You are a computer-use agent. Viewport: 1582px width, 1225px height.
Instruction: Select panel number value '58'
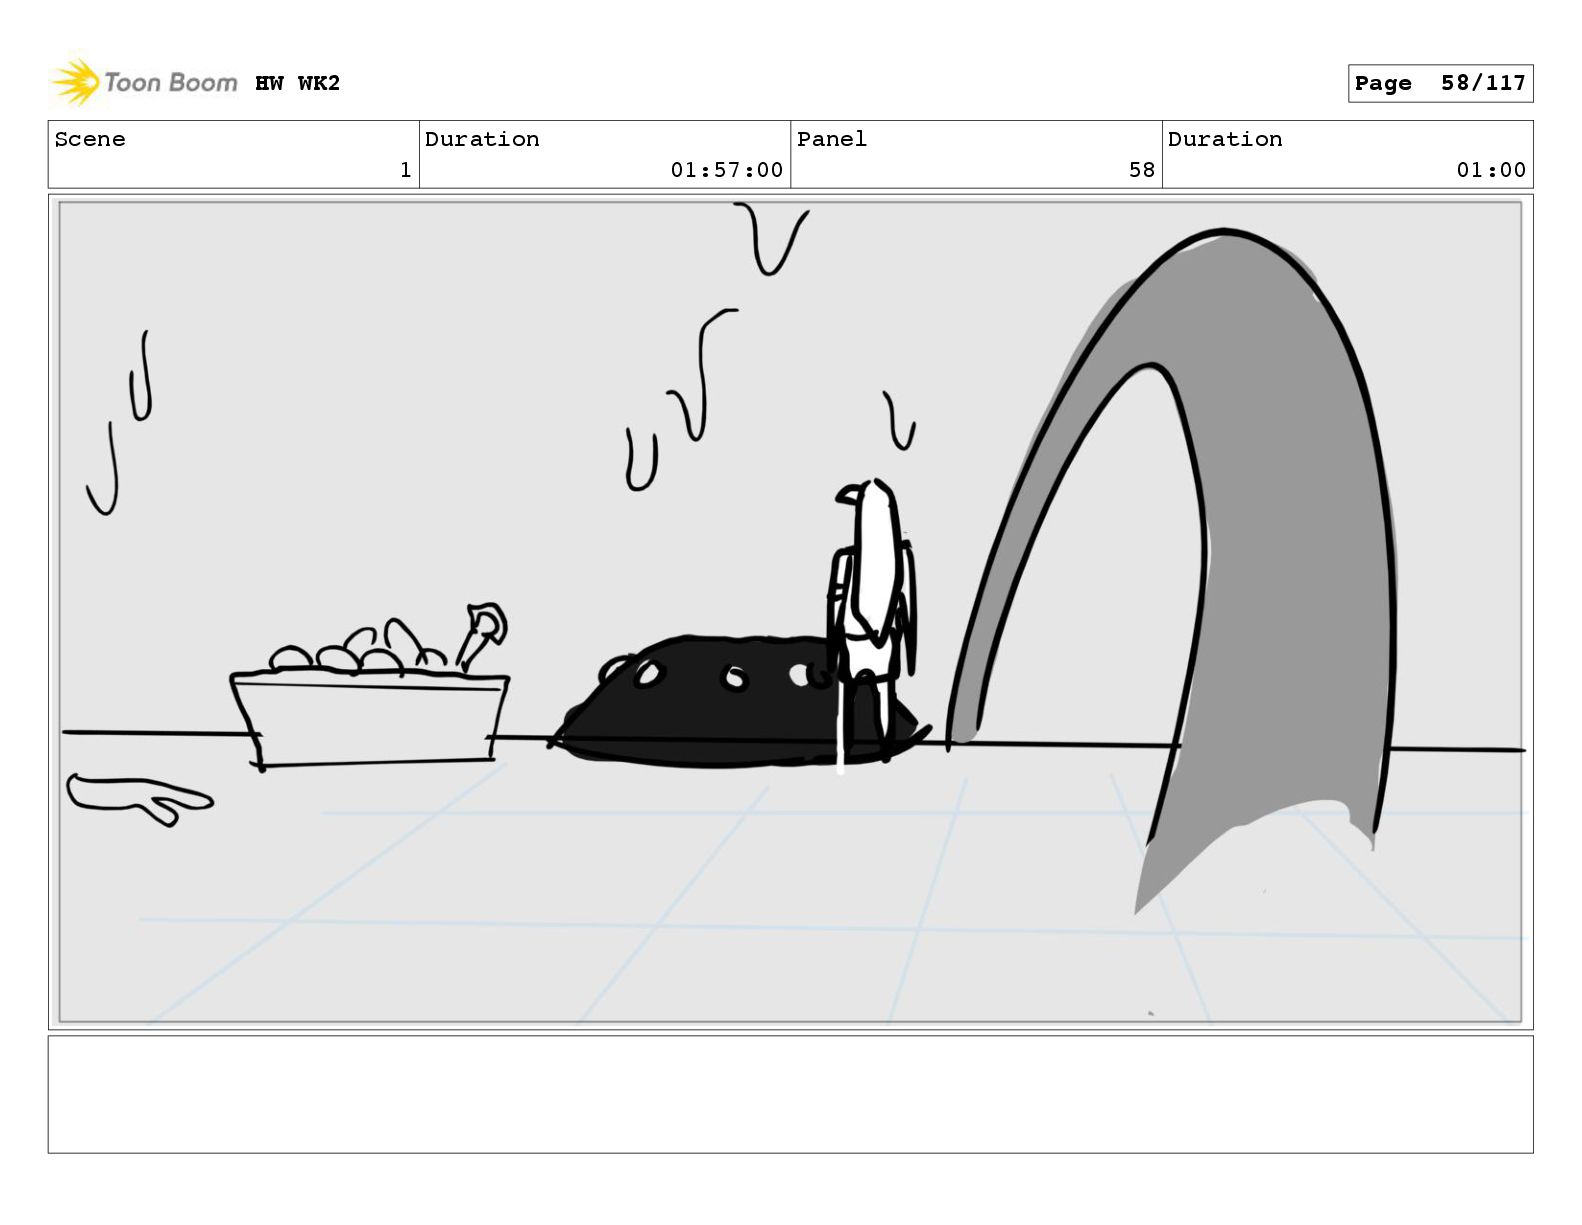(x=1142, y=170)
